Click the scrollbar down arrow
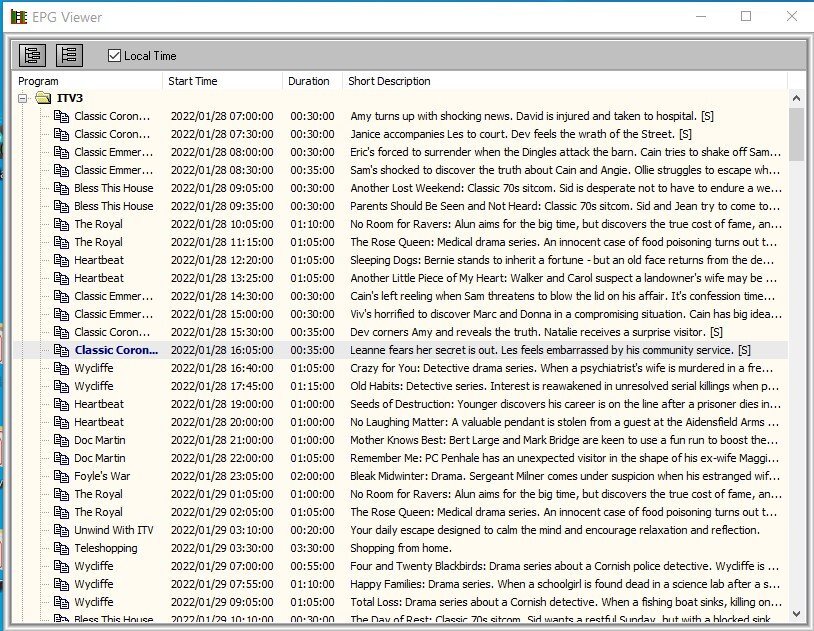Screen dimensions: 814x631 pos(796,613)
